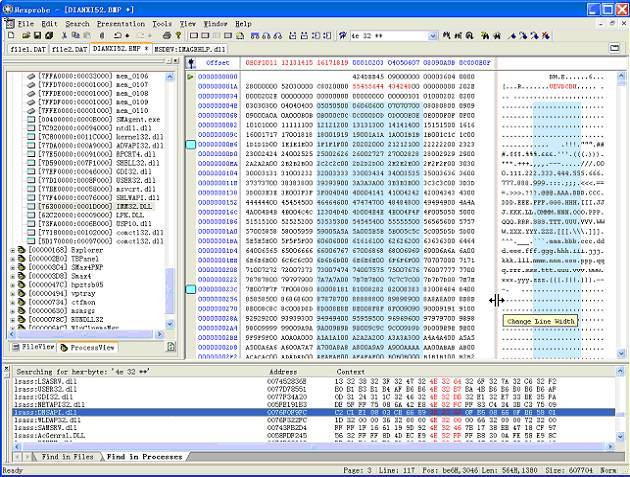
Task: Switch to the file2.DAT tab
Action: pyautogui.click(x=70, y=49)
